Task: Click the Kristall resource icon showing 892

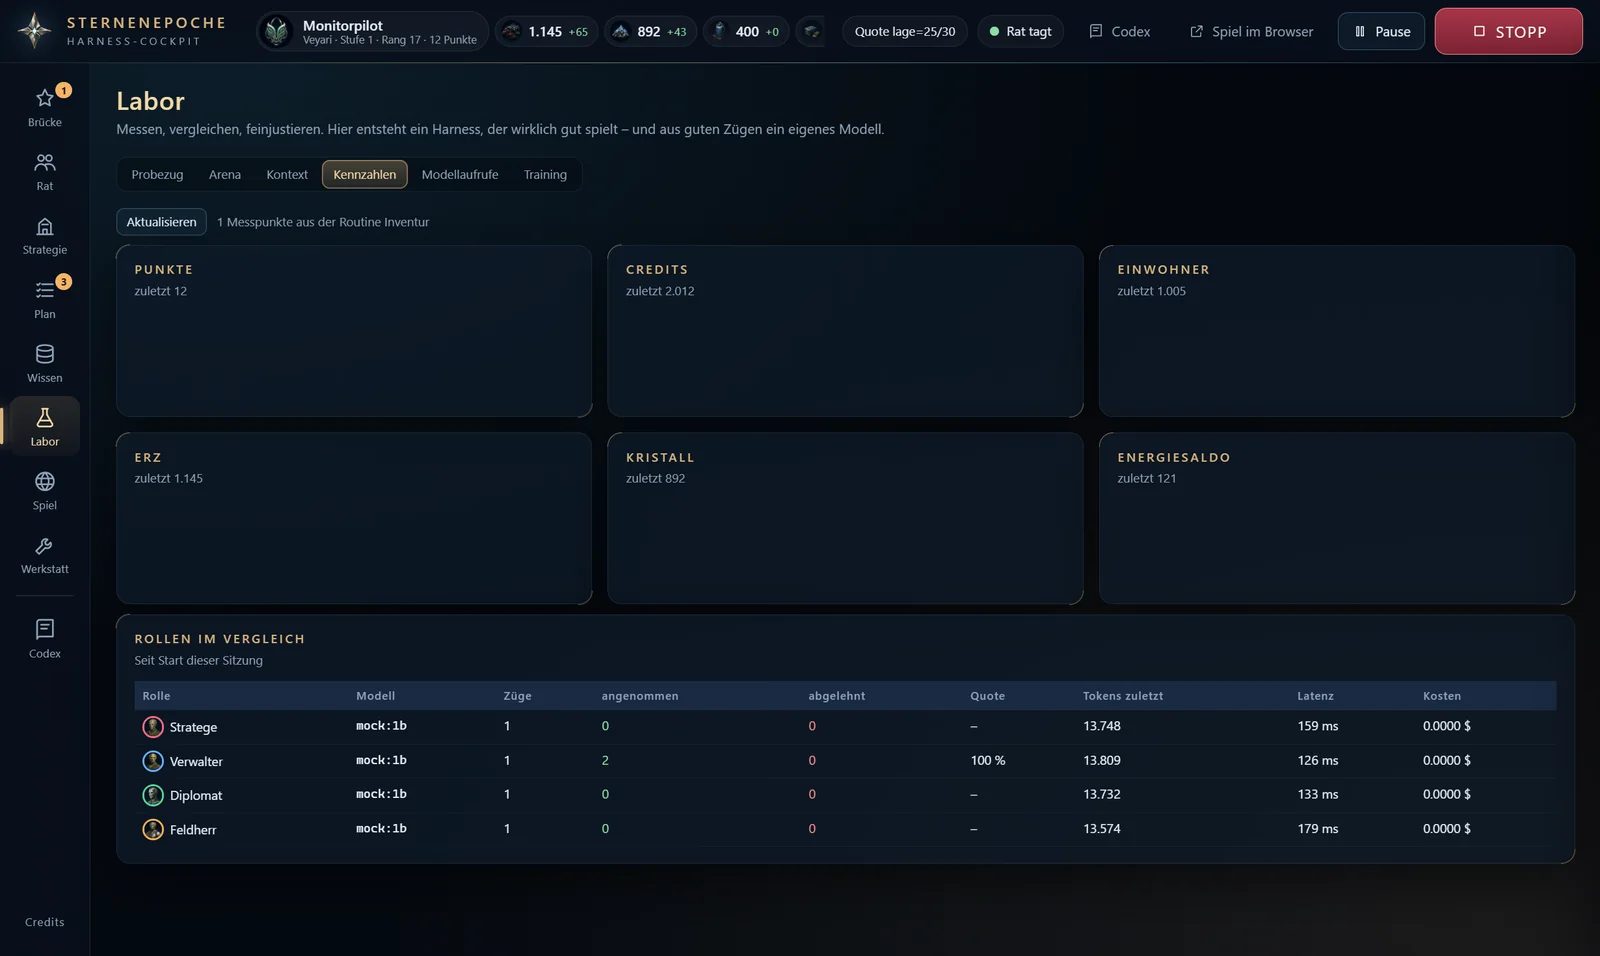Action: tap(620, 32)
